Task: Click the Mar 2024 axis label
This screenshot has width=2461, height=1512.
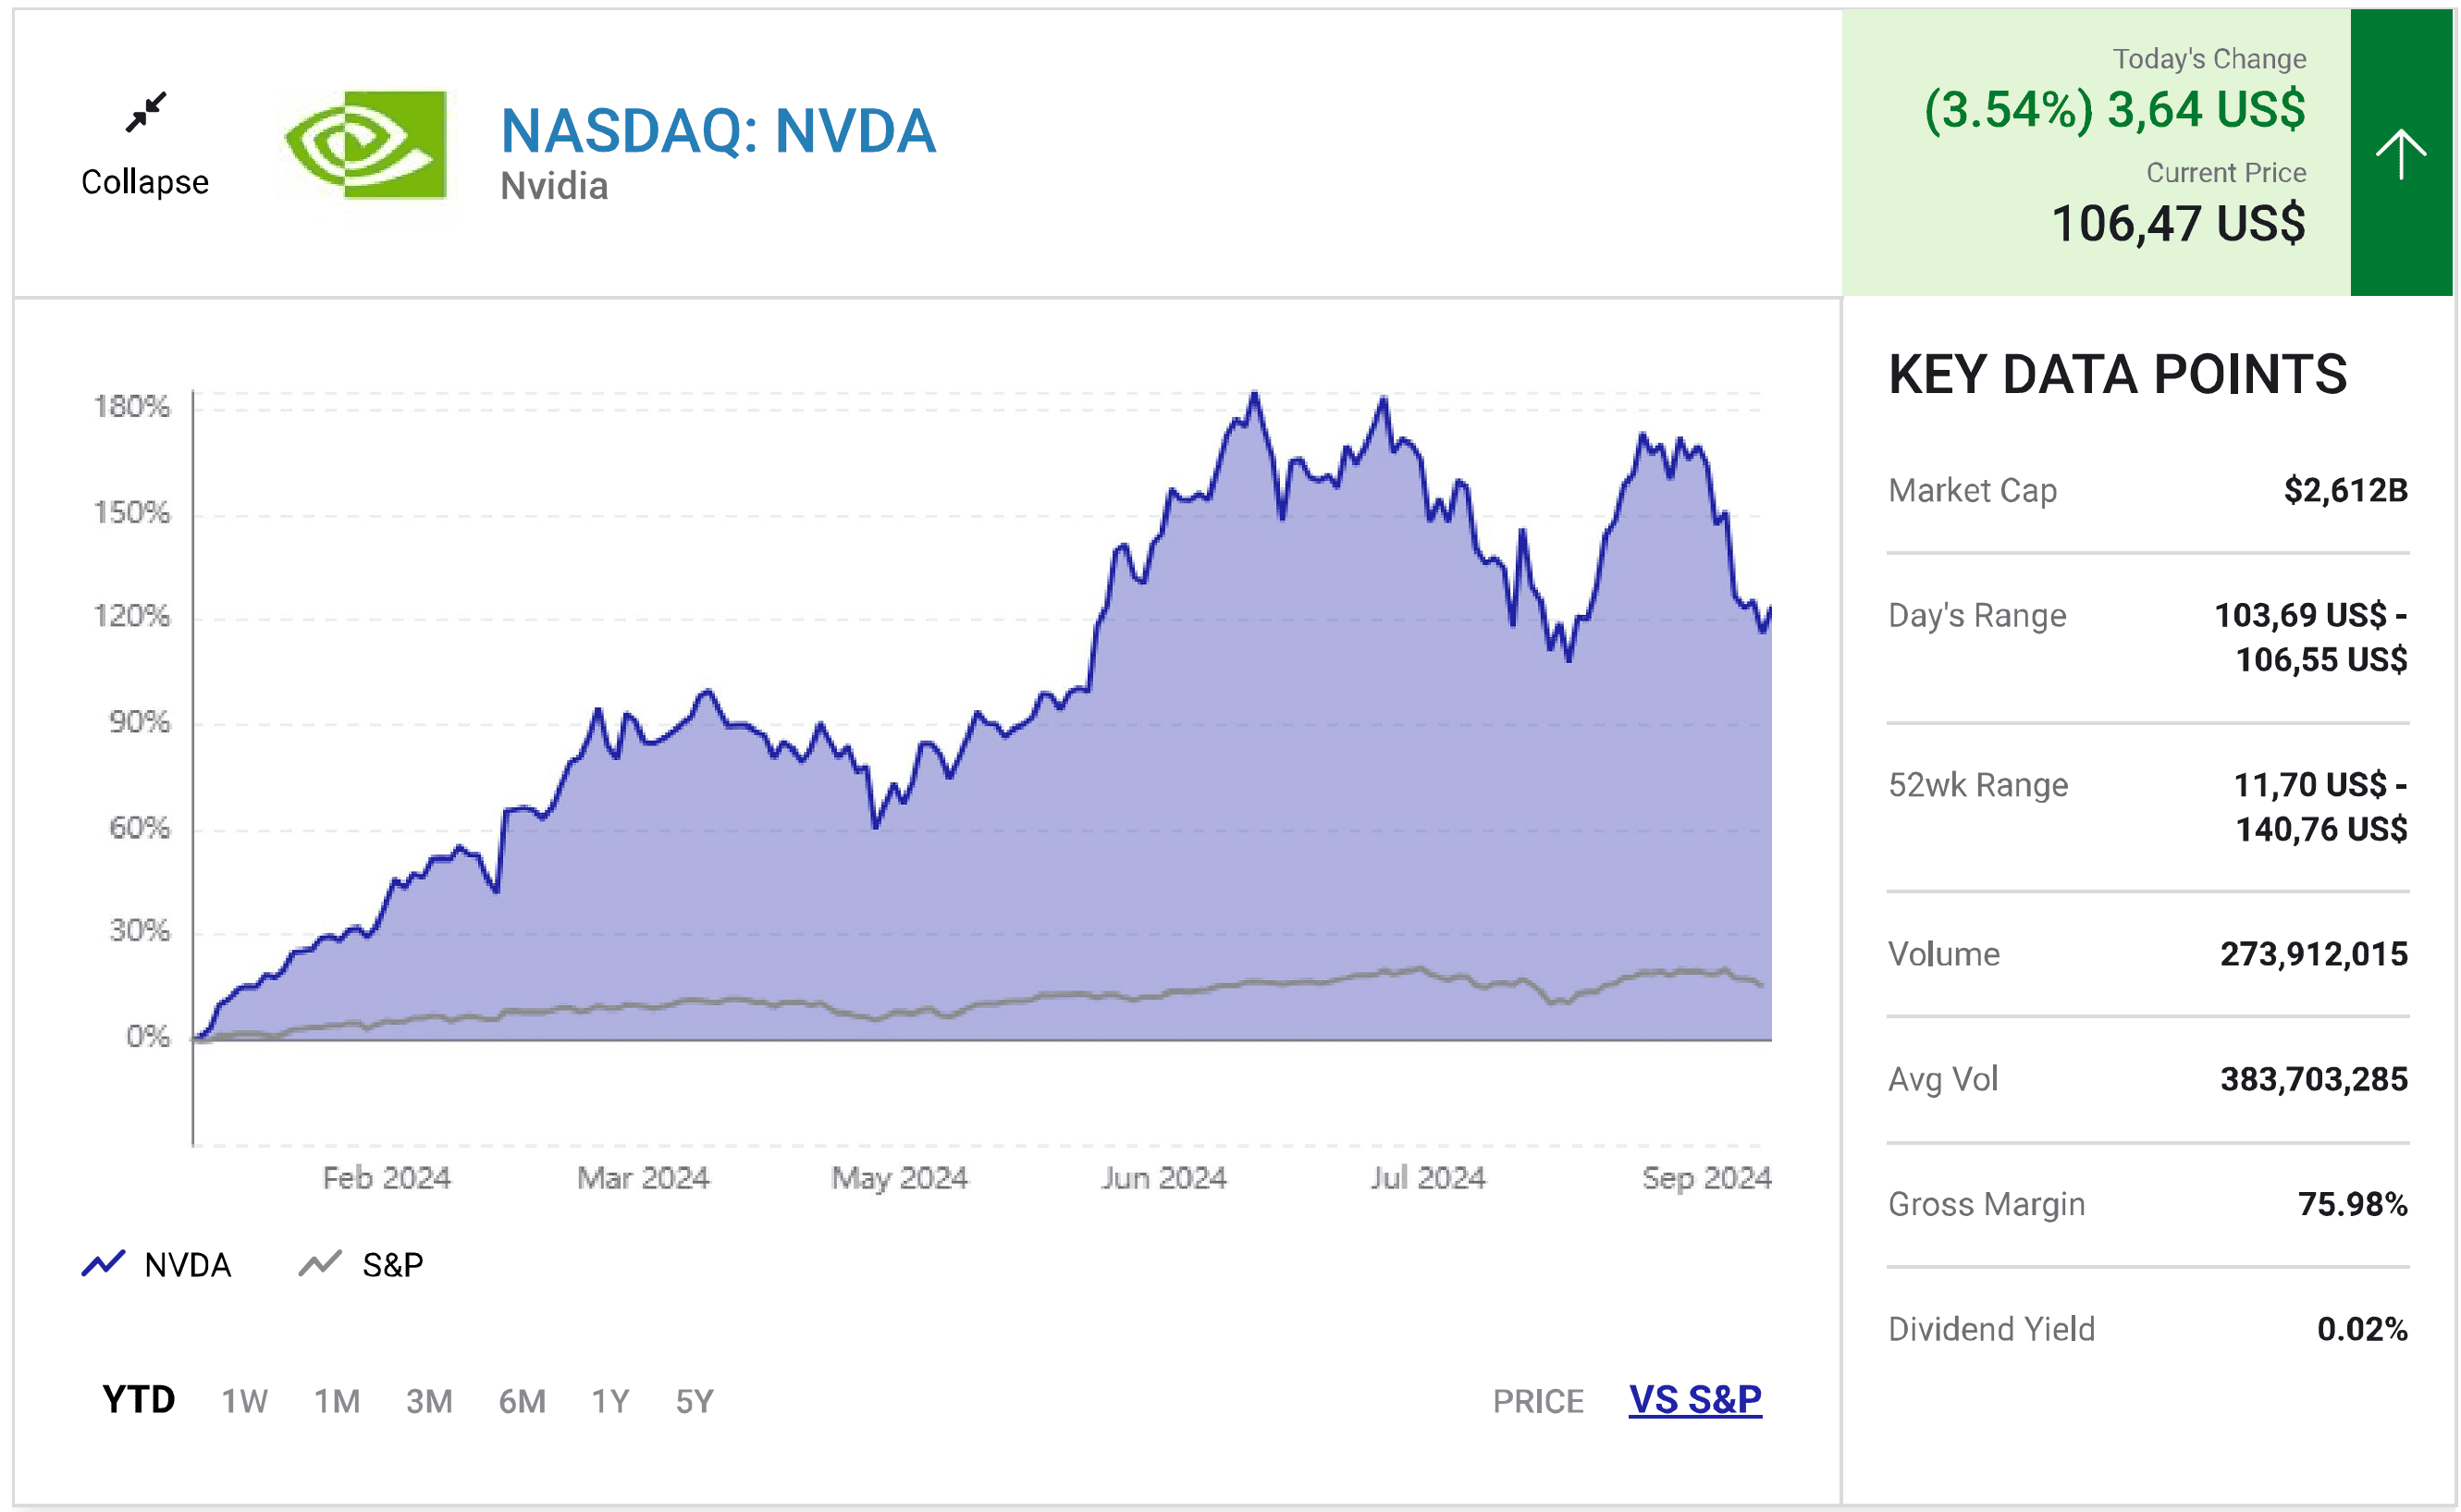Action: coord(643,1178)
